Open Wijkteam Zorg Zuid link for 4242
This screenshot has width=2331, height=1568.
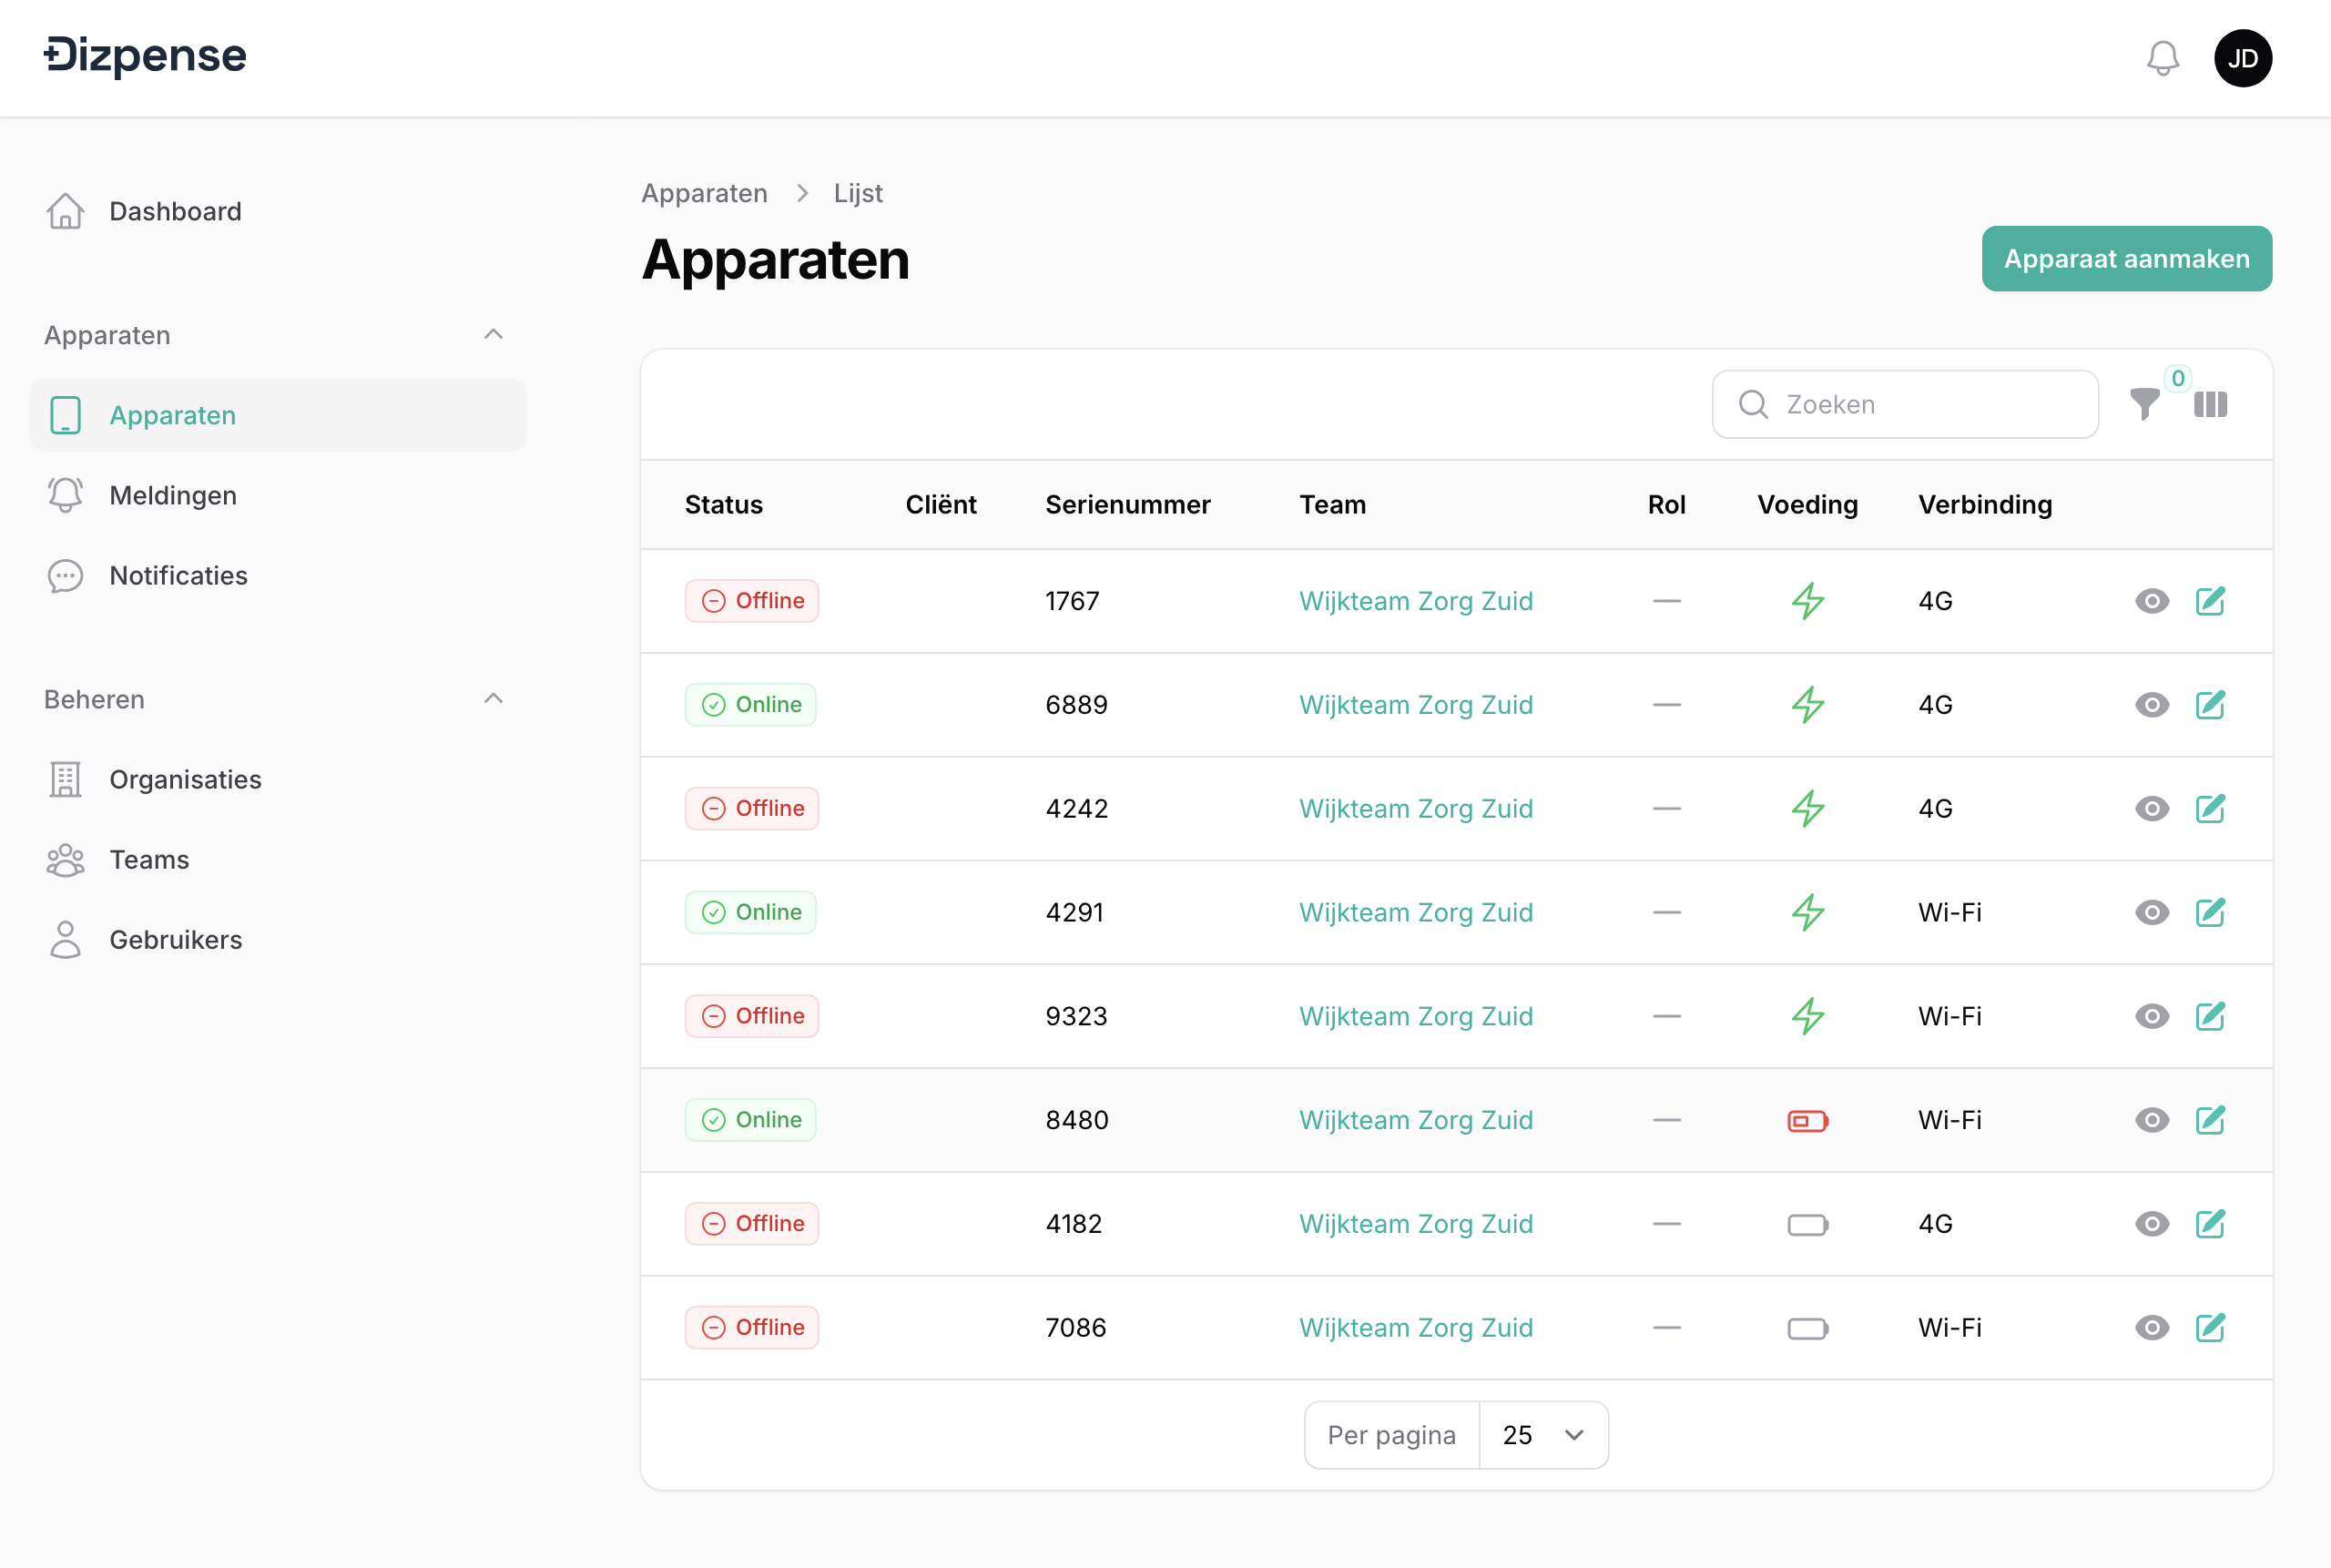[x=1415, y=809]
